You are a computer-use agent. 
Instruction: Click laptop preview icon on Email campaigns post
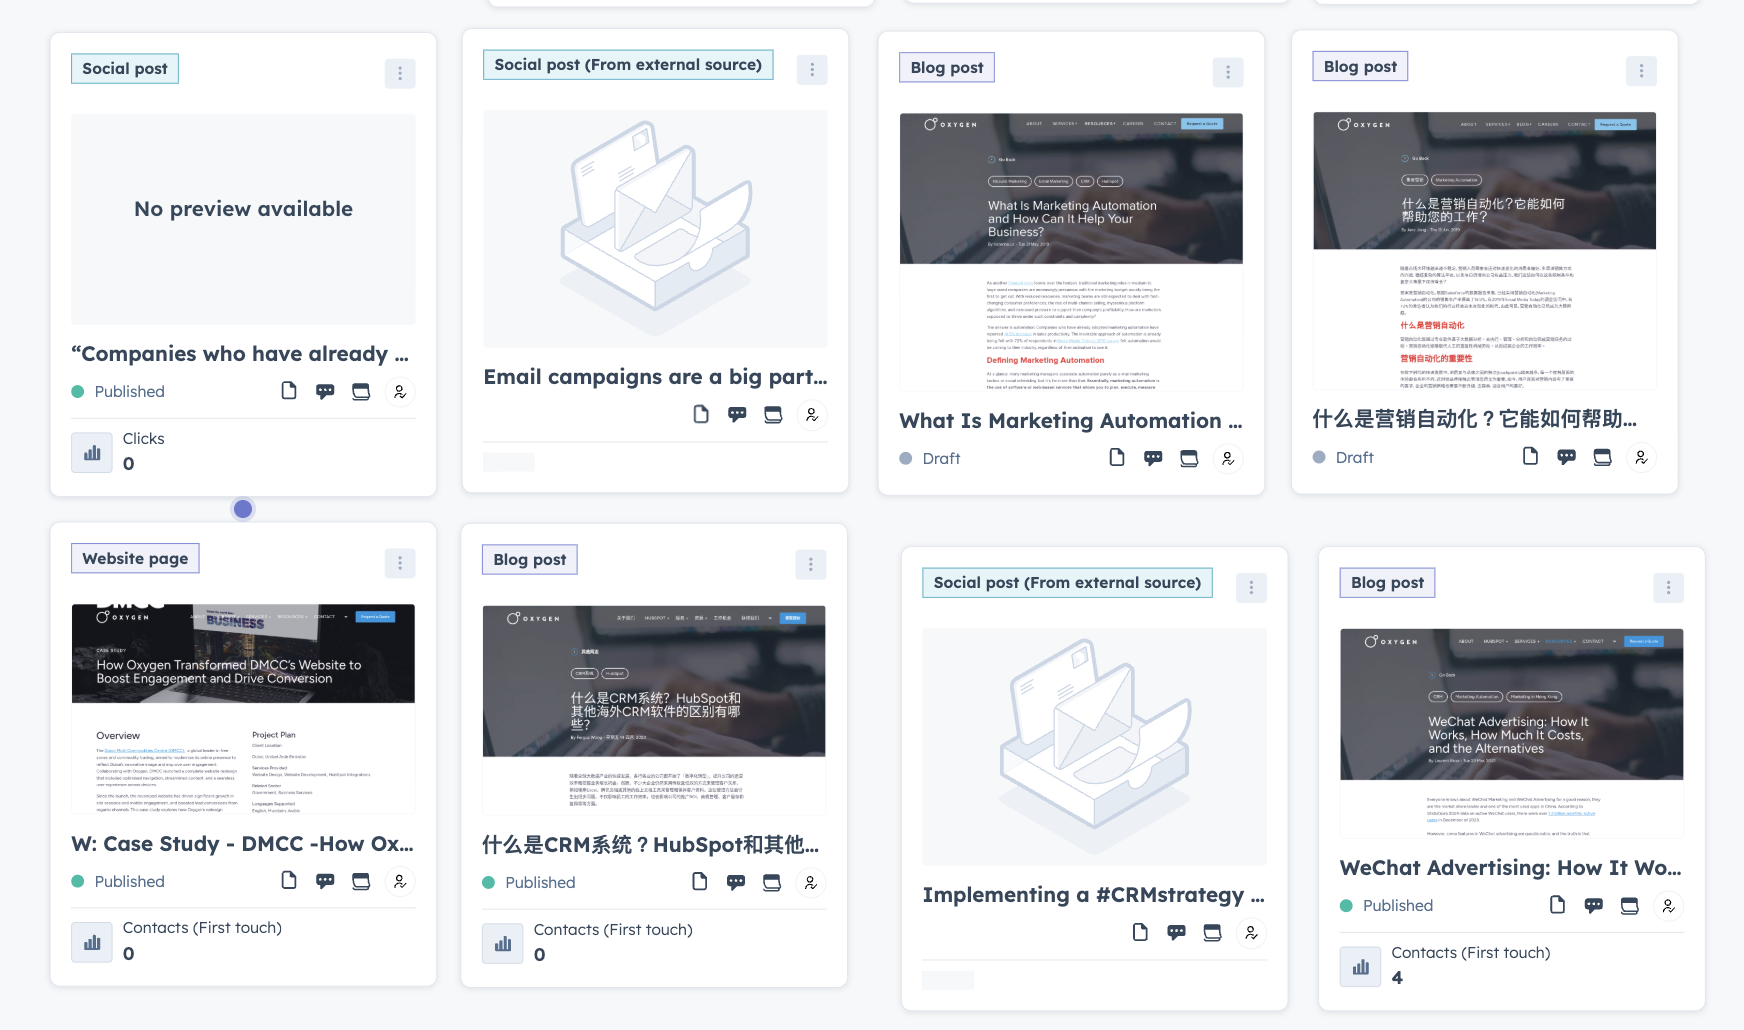tap(772, 414)
